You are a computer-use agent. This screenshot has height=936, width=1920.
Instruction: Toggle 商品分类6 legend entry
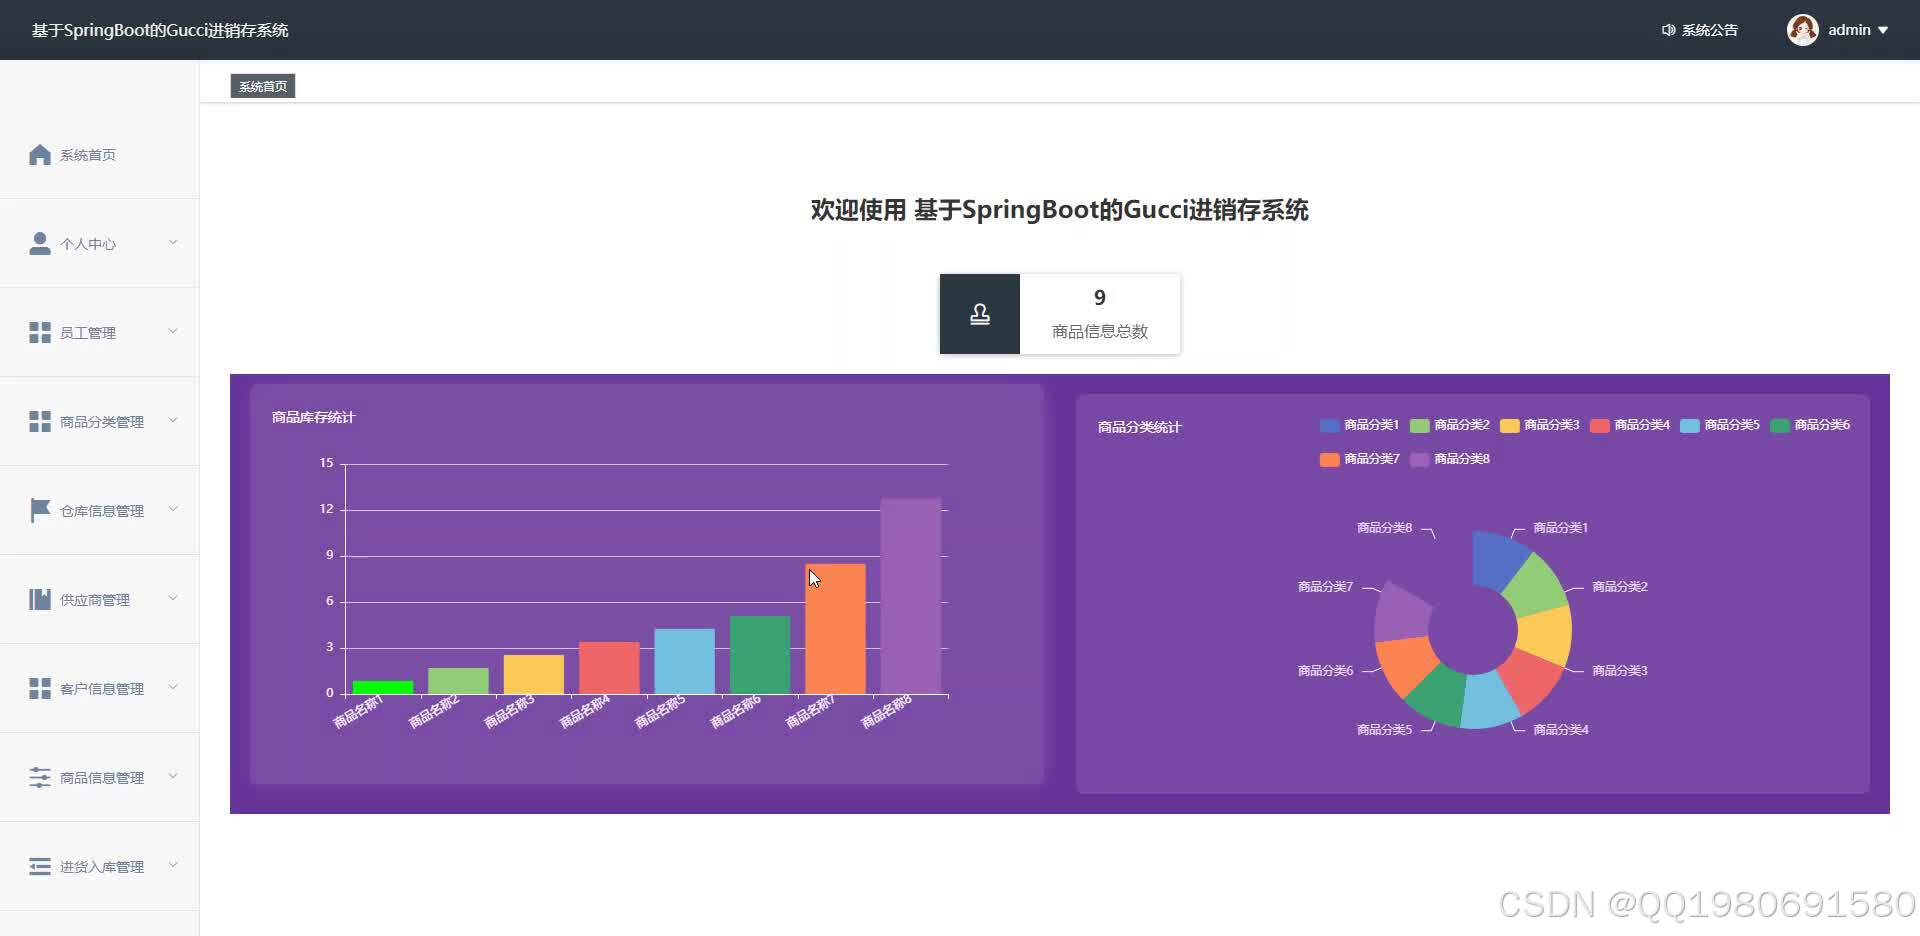1810,425
